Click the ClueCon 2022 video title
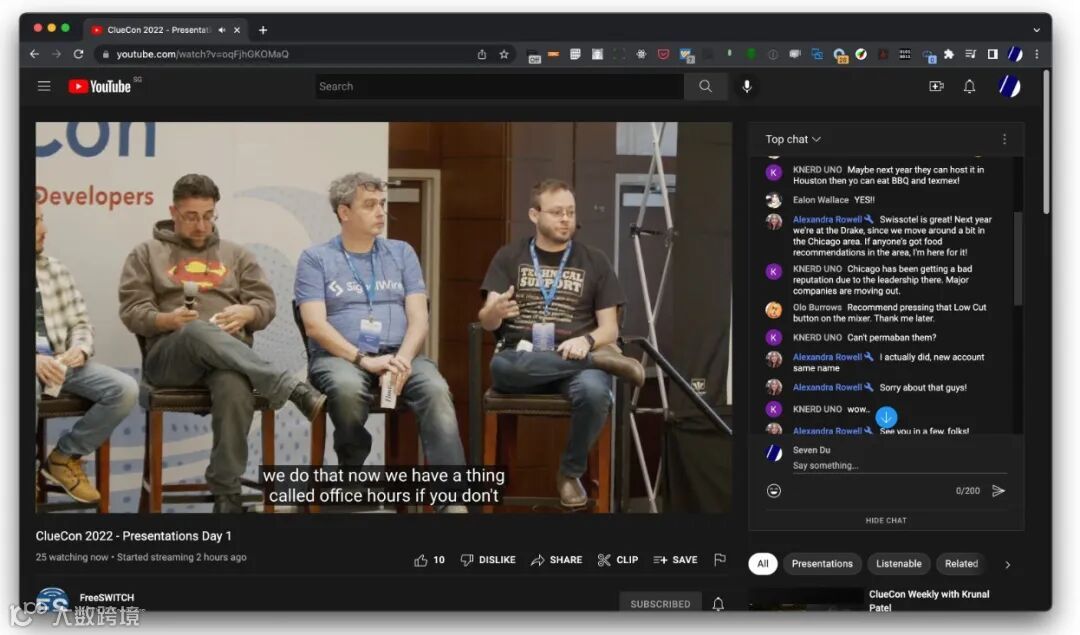 (x=134, y=536)
